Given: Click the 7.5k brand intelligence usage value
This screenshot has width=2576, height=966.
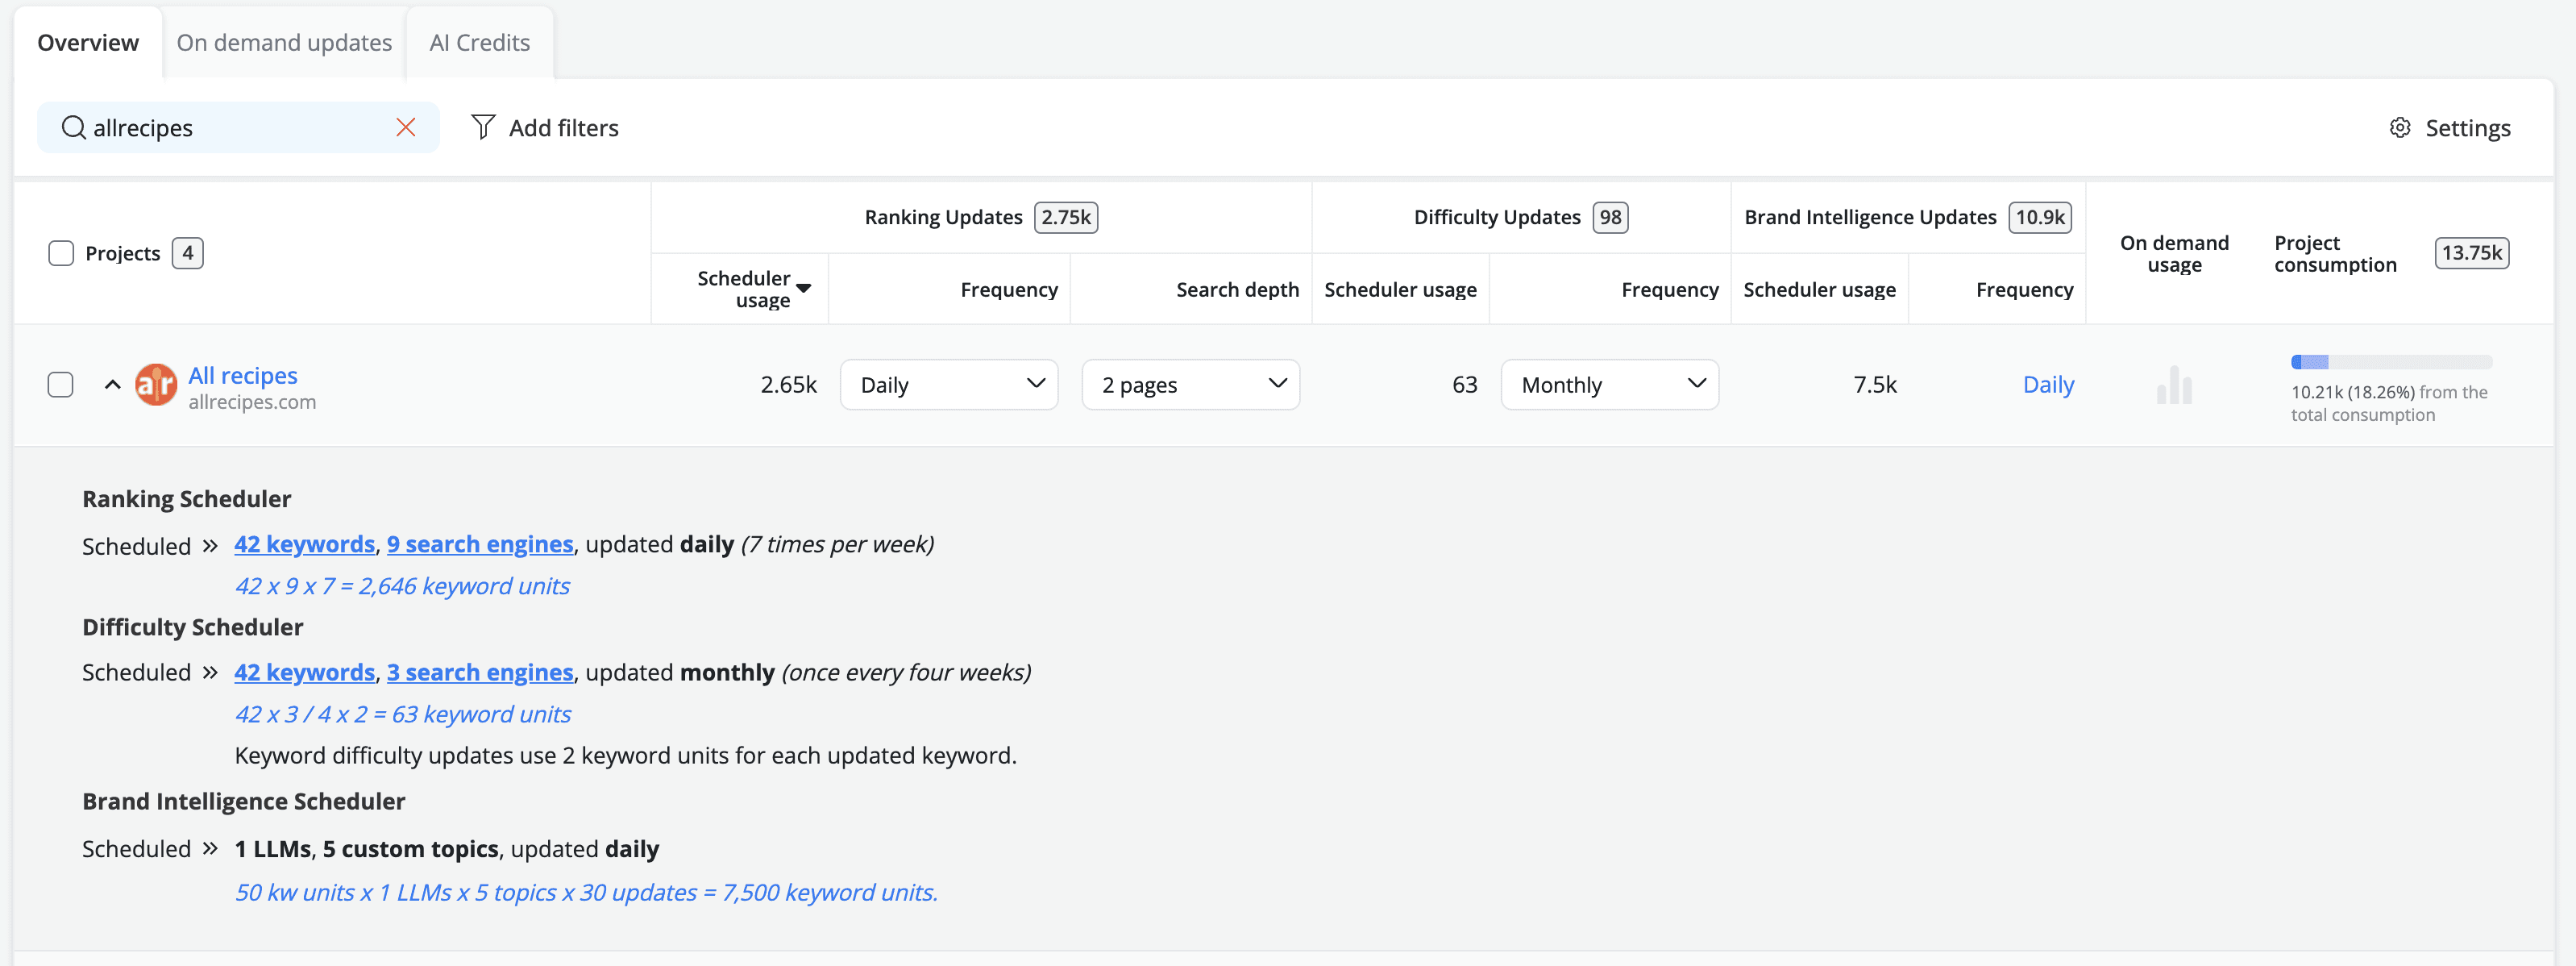Looking at the screenshot, I should coord(1874,385).
